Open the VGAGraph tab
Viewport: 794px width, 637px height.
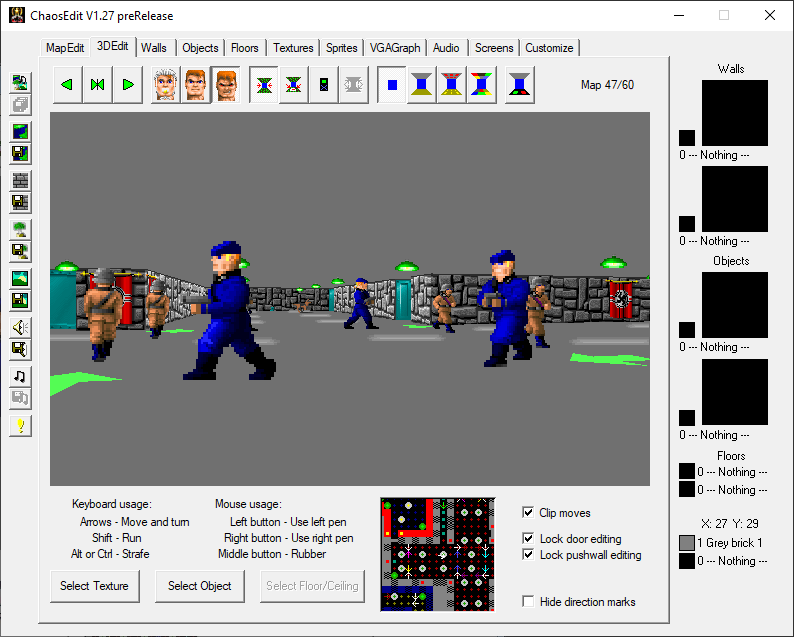tap(394, 48)
